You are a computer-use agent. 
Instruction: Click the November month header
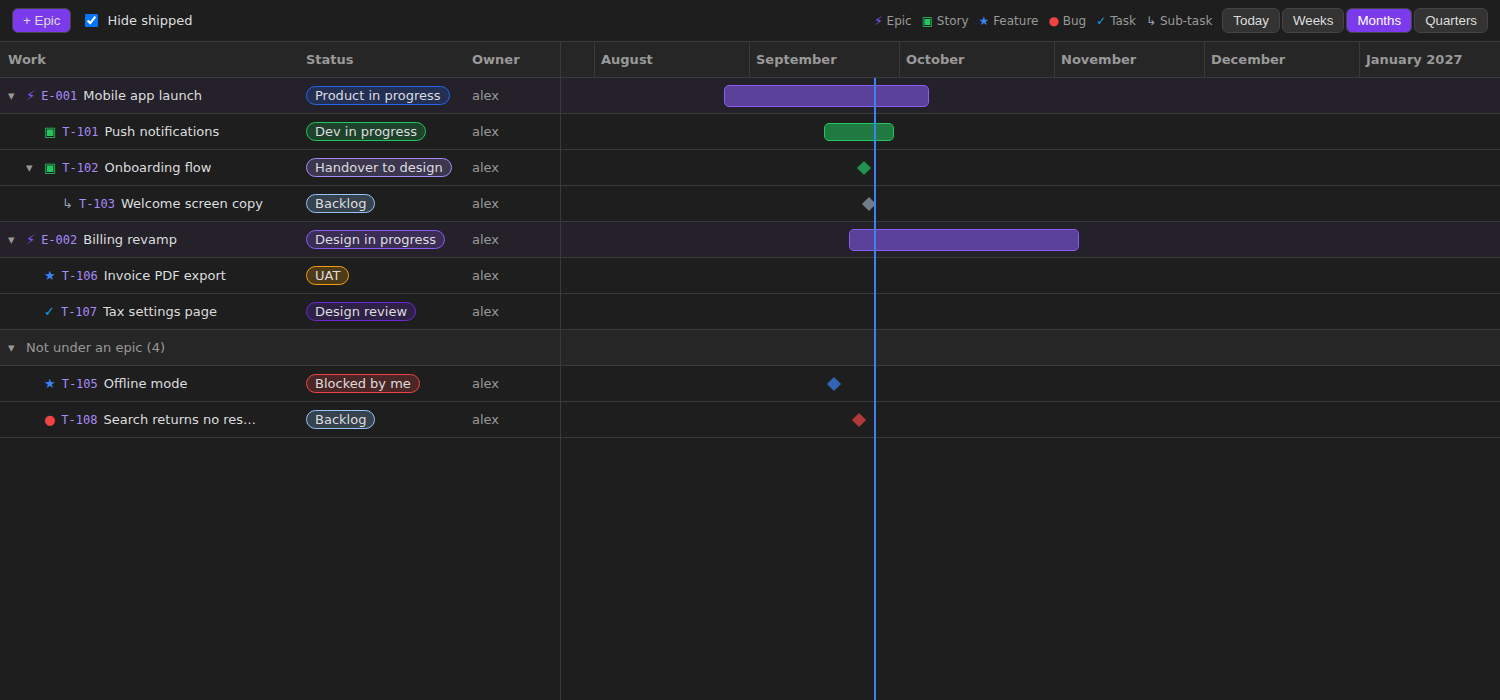pyautogui.click(x=1130, y=60)
